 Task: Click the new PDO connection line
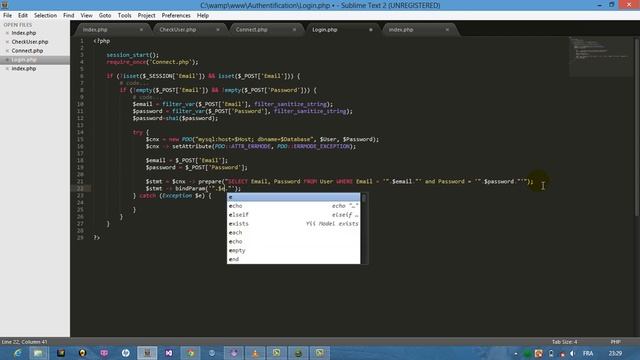pos(262,140)
